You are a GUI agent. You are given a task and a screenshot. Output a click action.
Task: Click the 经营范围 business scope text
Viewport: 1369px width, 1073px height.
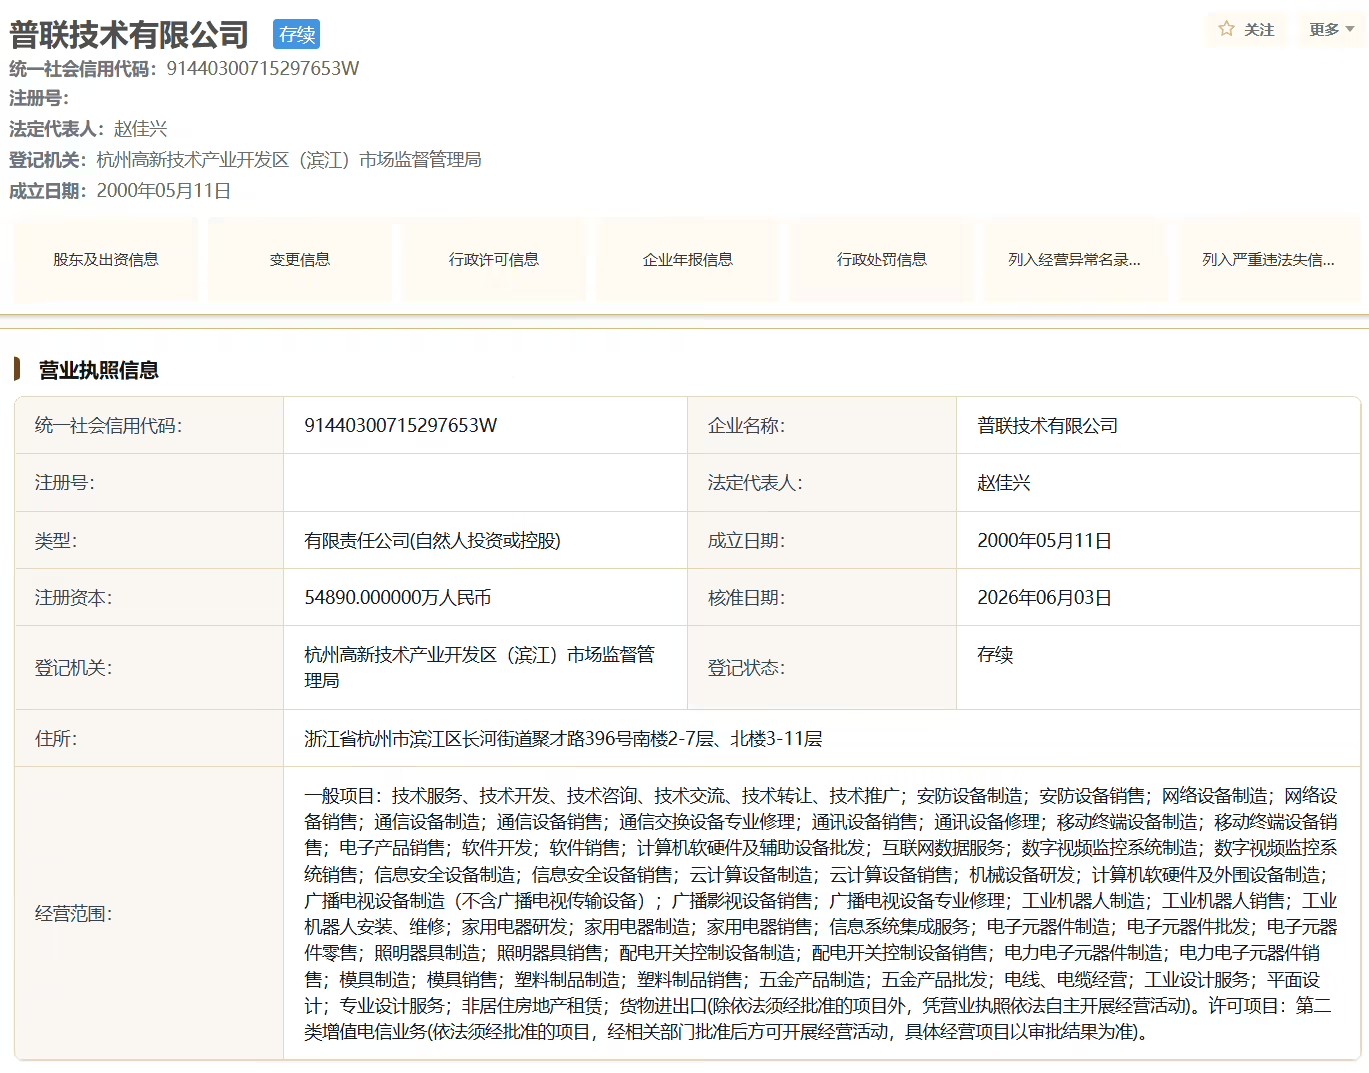click(x=821, y=913)
